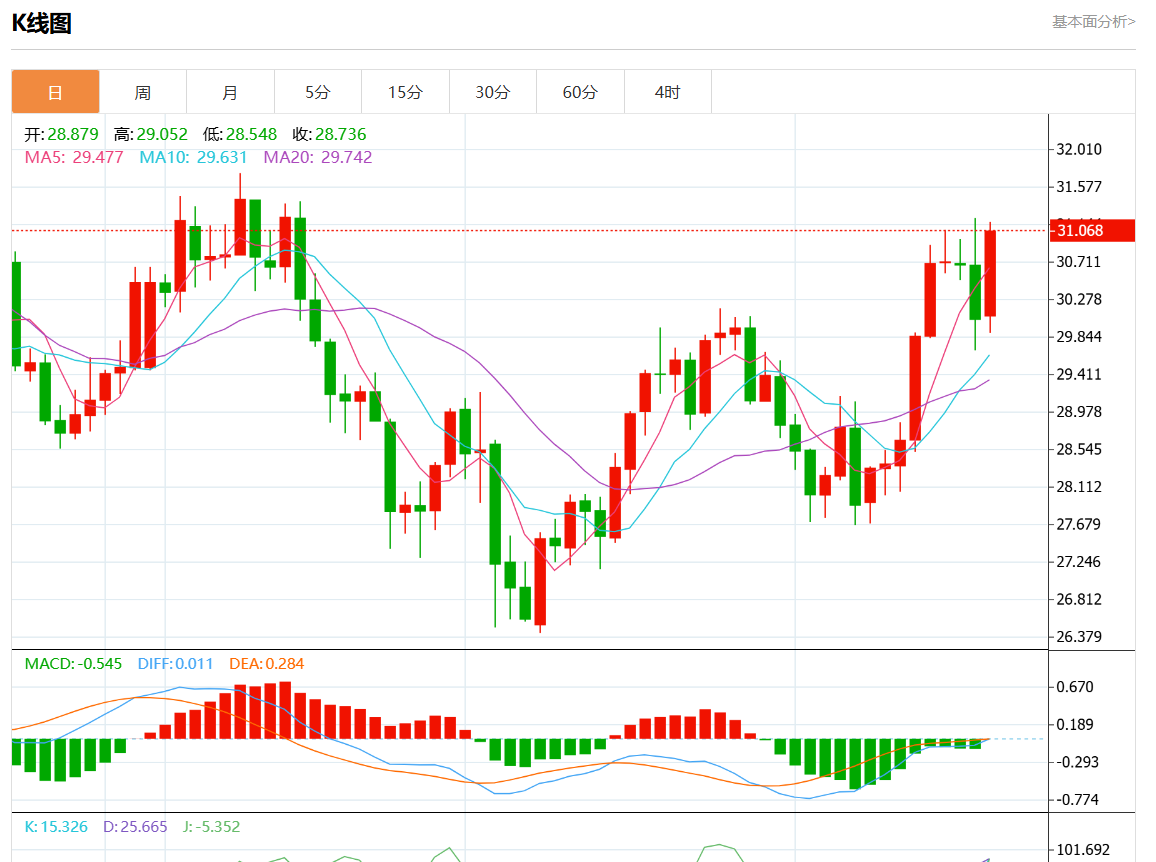Open the 4时 chart tab
The height and width of the screenshot is (862, 1156).
click(x=667, y=92)
